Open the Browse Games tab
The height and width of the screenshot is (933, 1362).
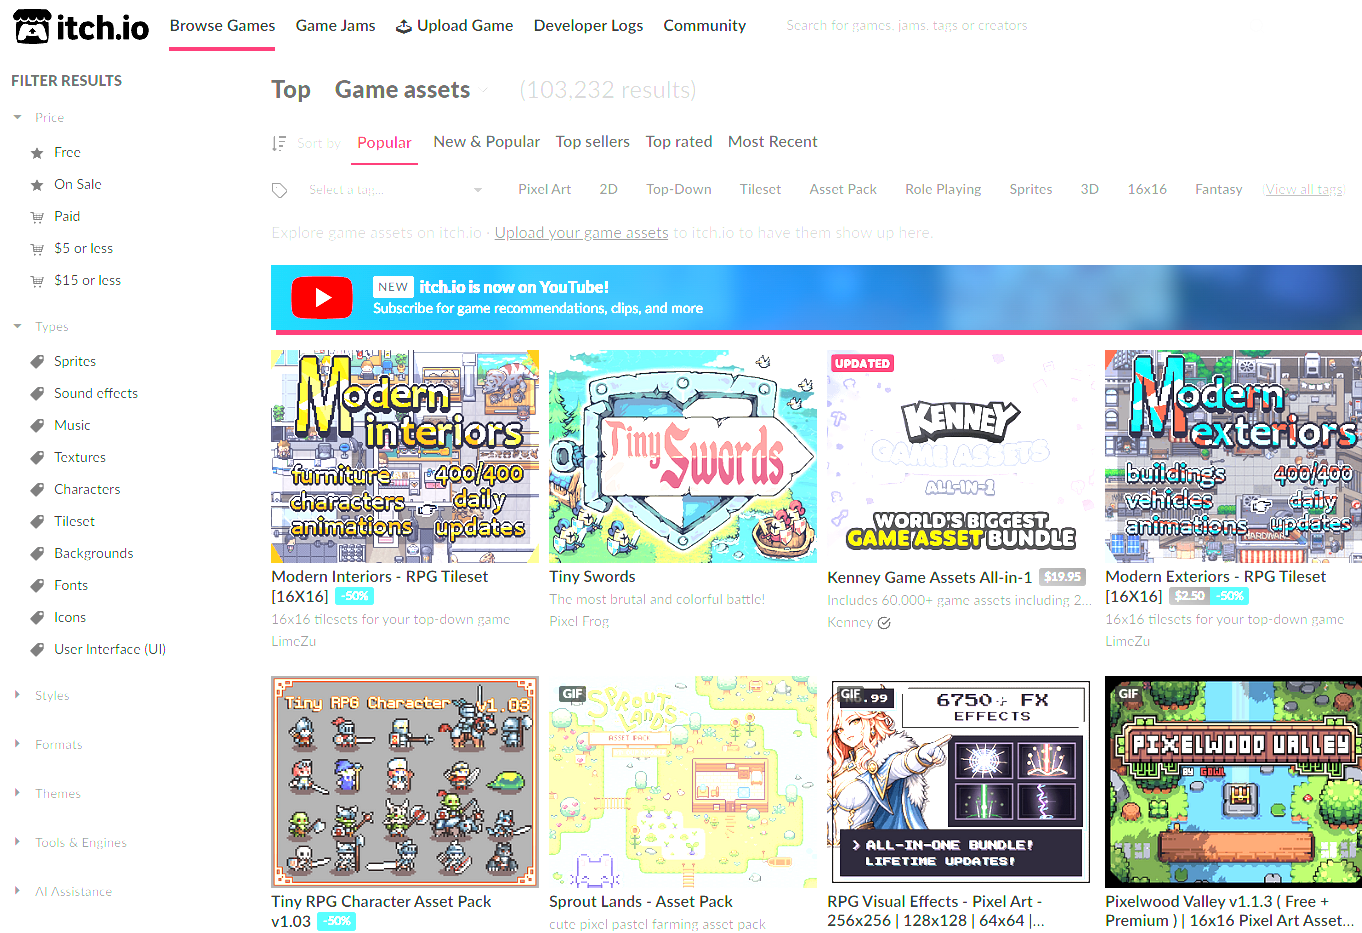(x=222, y=25)
